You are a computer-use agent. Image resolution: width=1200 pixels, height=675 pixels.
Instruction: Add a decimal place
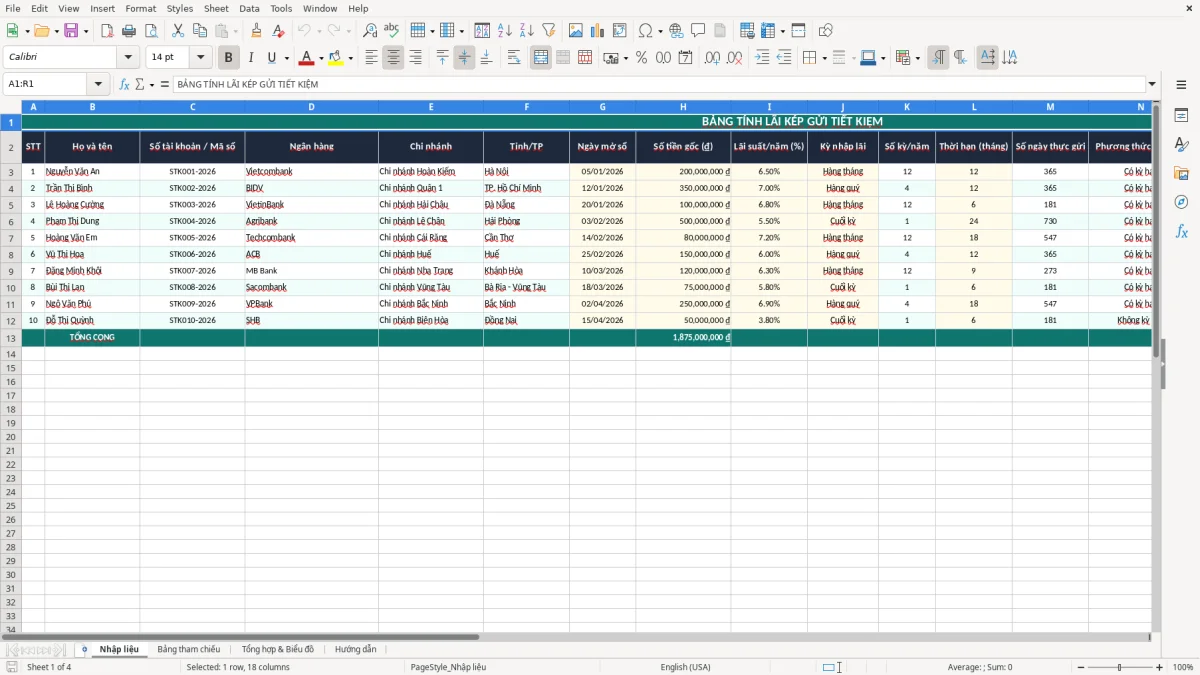[x=714, y=58]
